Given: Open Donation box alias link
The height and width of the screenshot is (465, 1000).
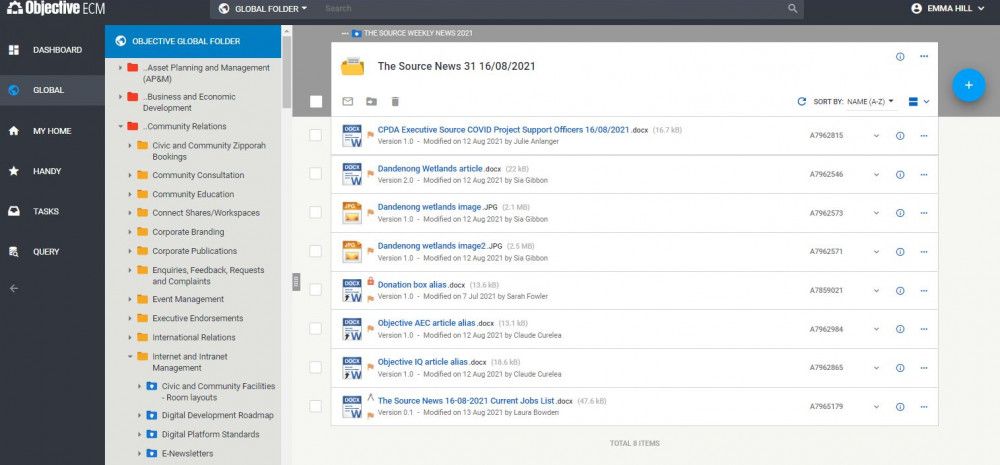Looking at the screenshot, I should coord(412,285).
